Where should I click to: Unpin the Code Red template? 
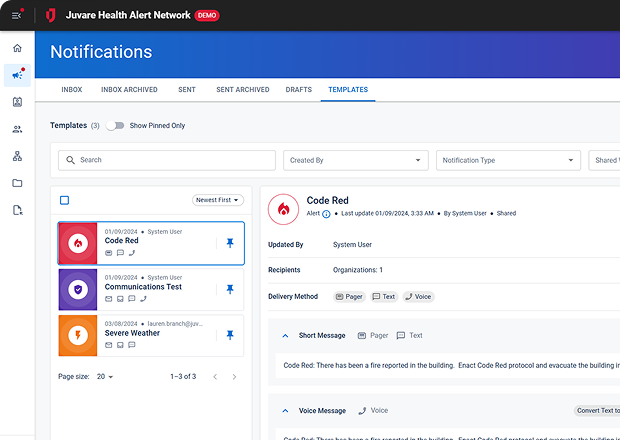[x=230, y=243]
